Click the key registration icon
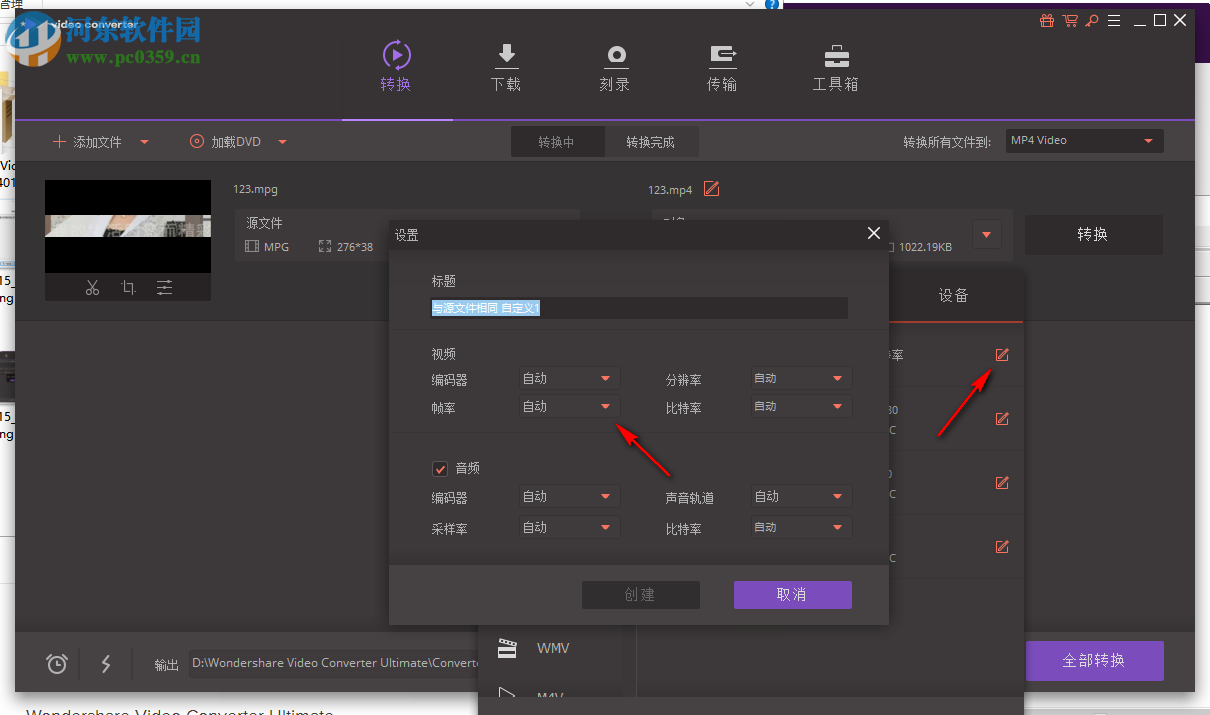1210x715 pixels. (x=1092, y=20)
